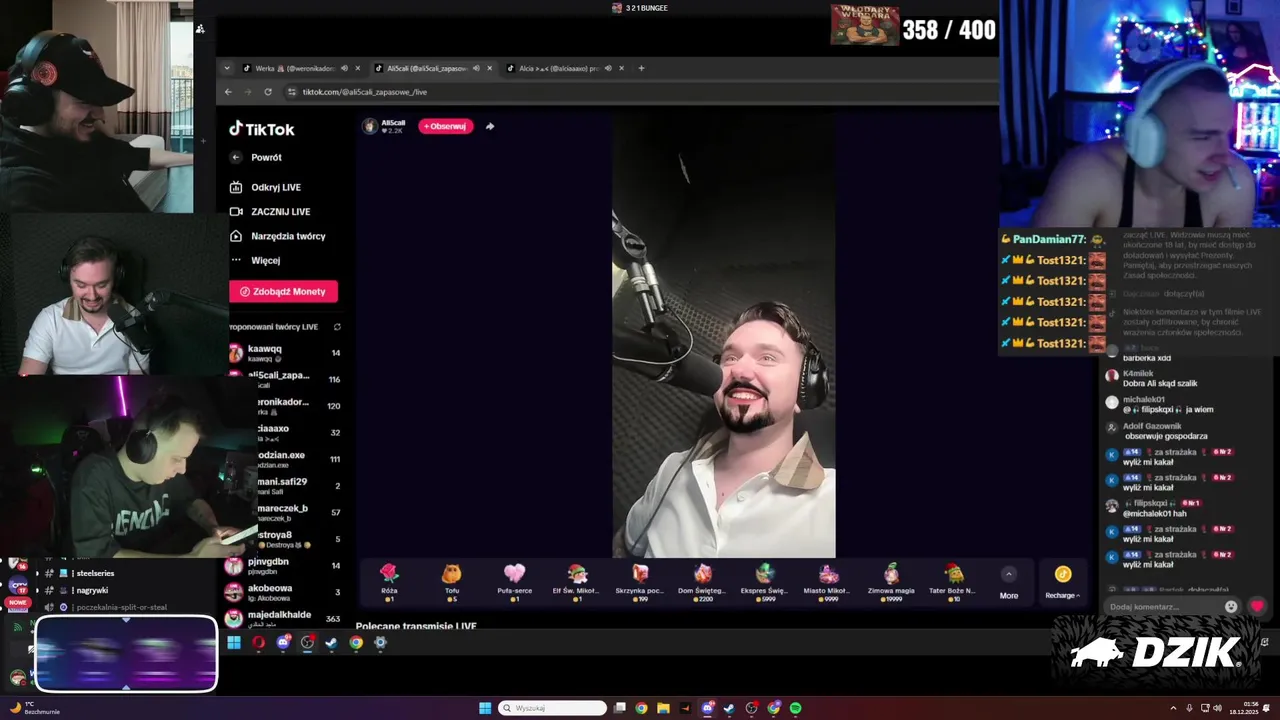Click the share arrow next to Obserwuj

pos(490,126)
